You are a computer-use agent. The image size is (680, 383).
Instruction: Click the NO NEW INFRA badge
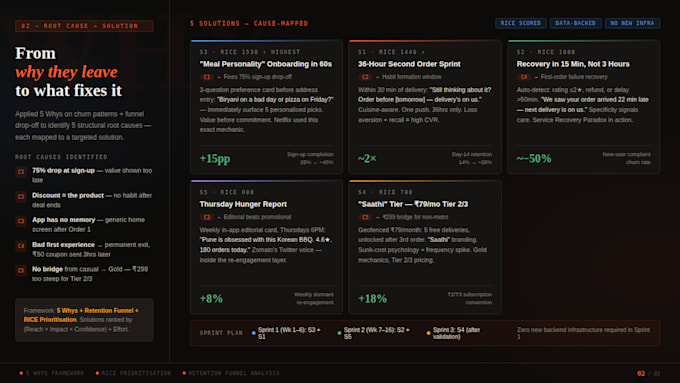[632, 23]
